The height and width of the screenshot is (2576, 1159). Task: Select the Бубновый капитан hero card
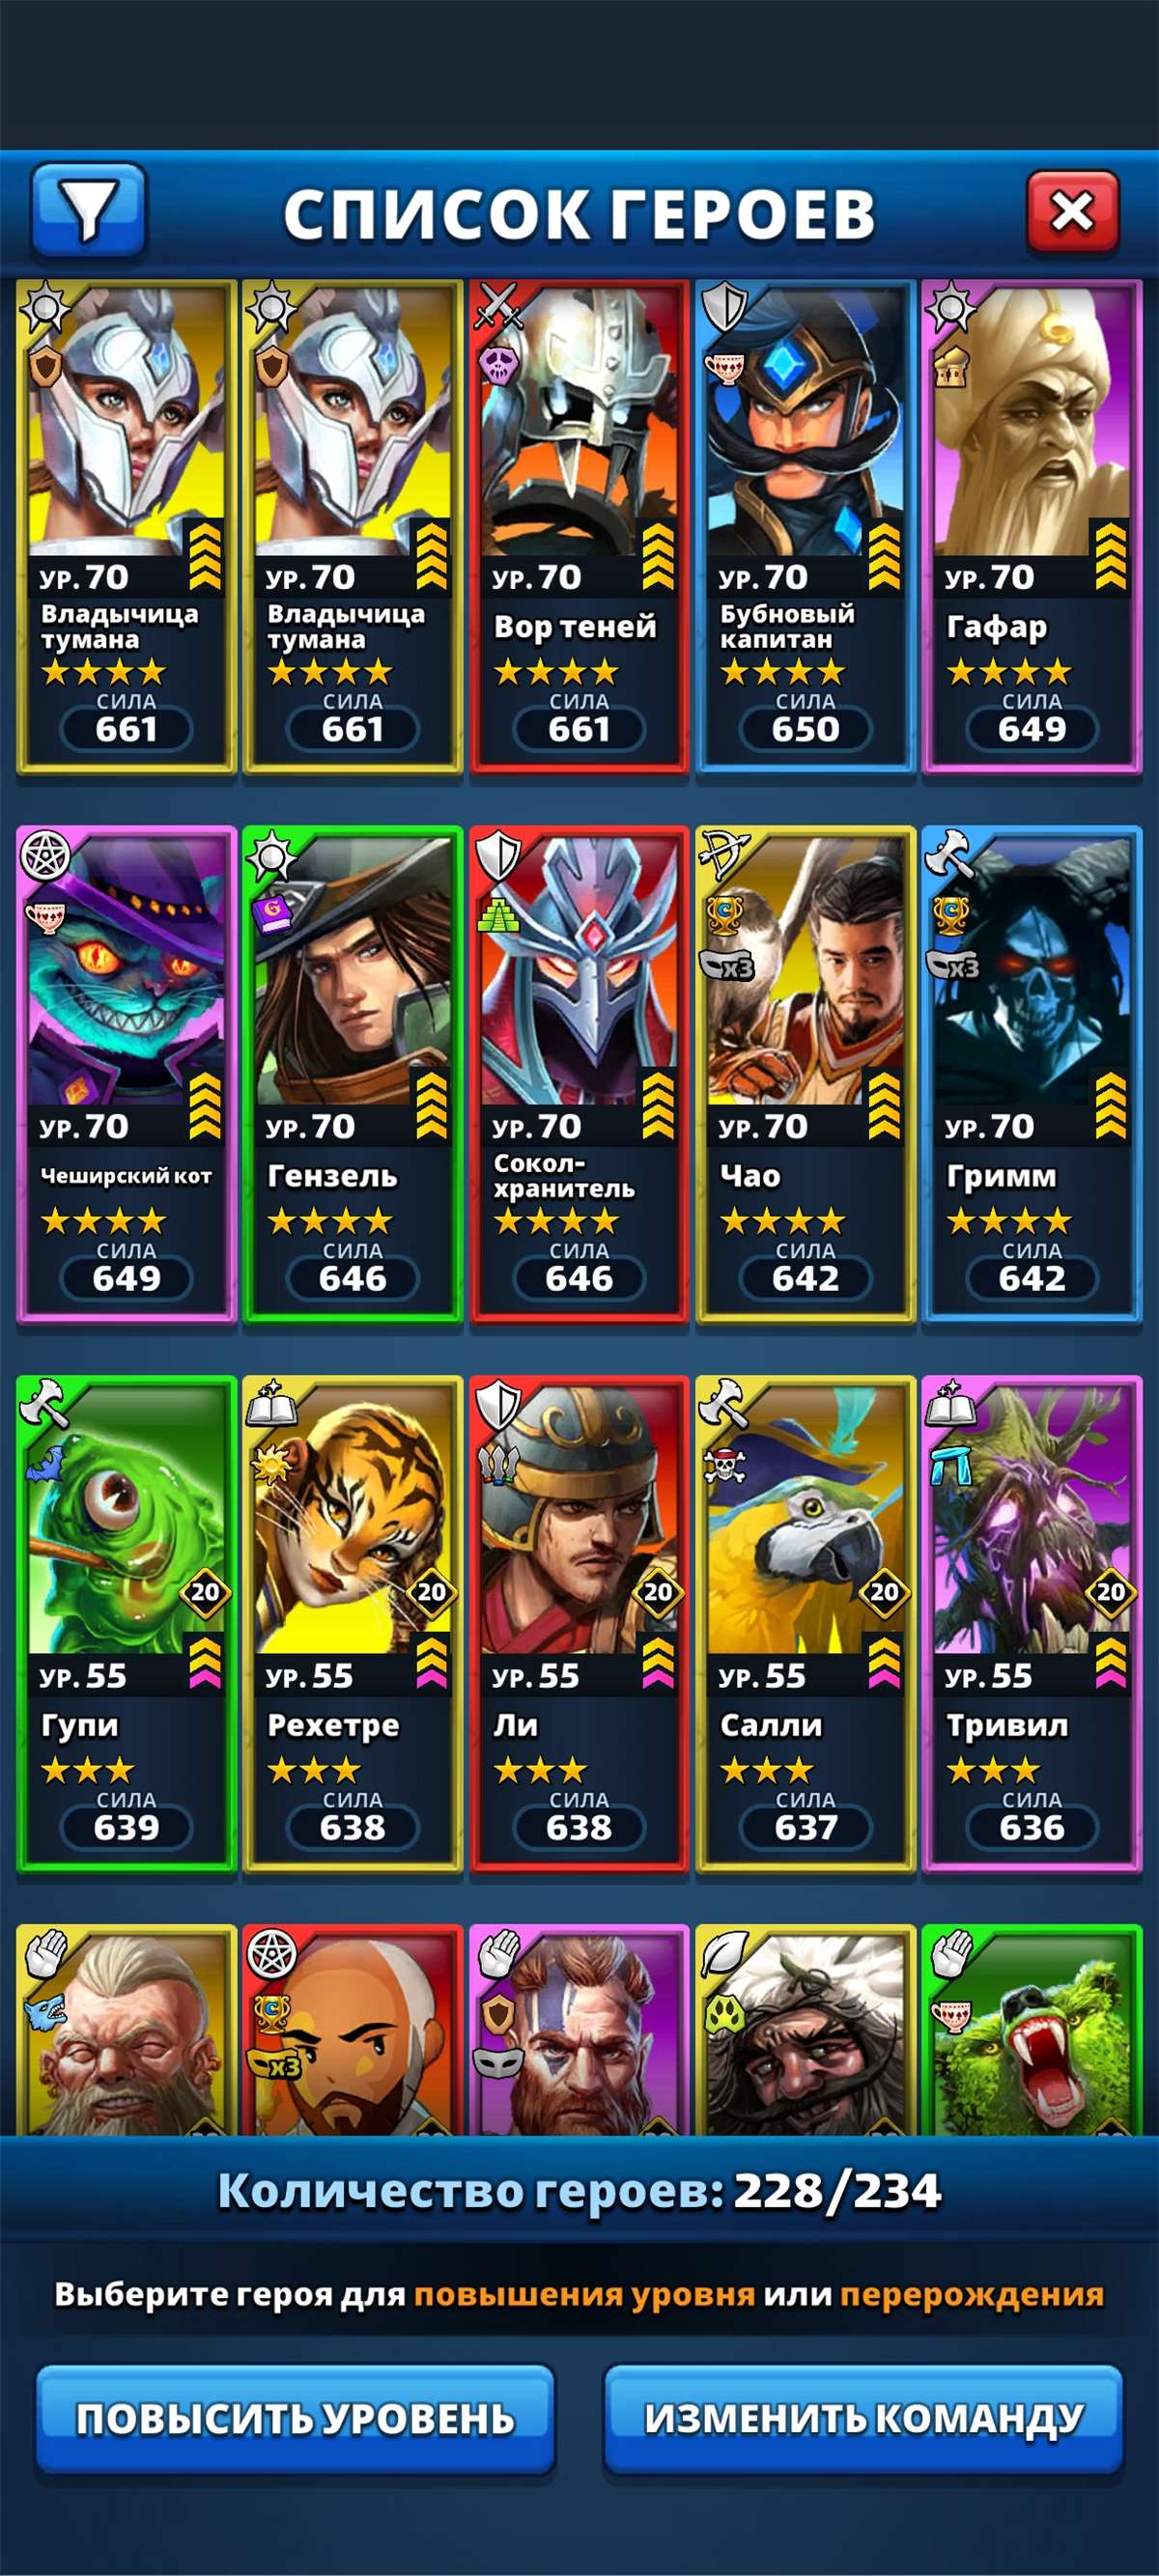[805, 526]
